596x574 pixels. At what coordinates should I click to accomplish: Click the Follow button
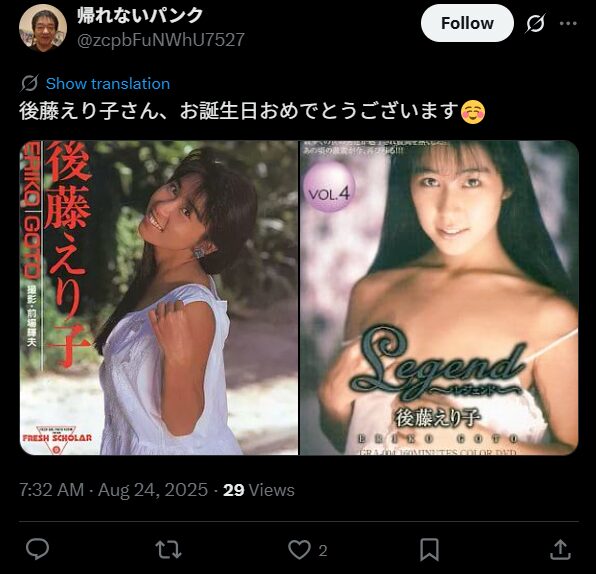click(467, 23)
